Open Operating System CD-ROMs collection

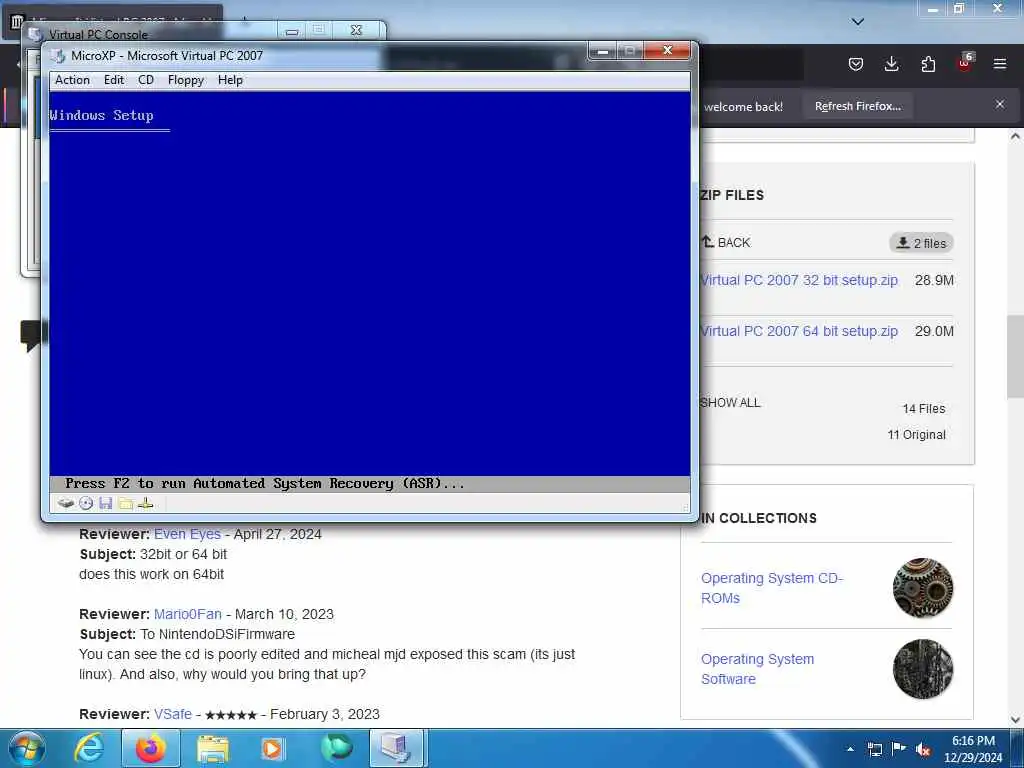coord(772,588)
